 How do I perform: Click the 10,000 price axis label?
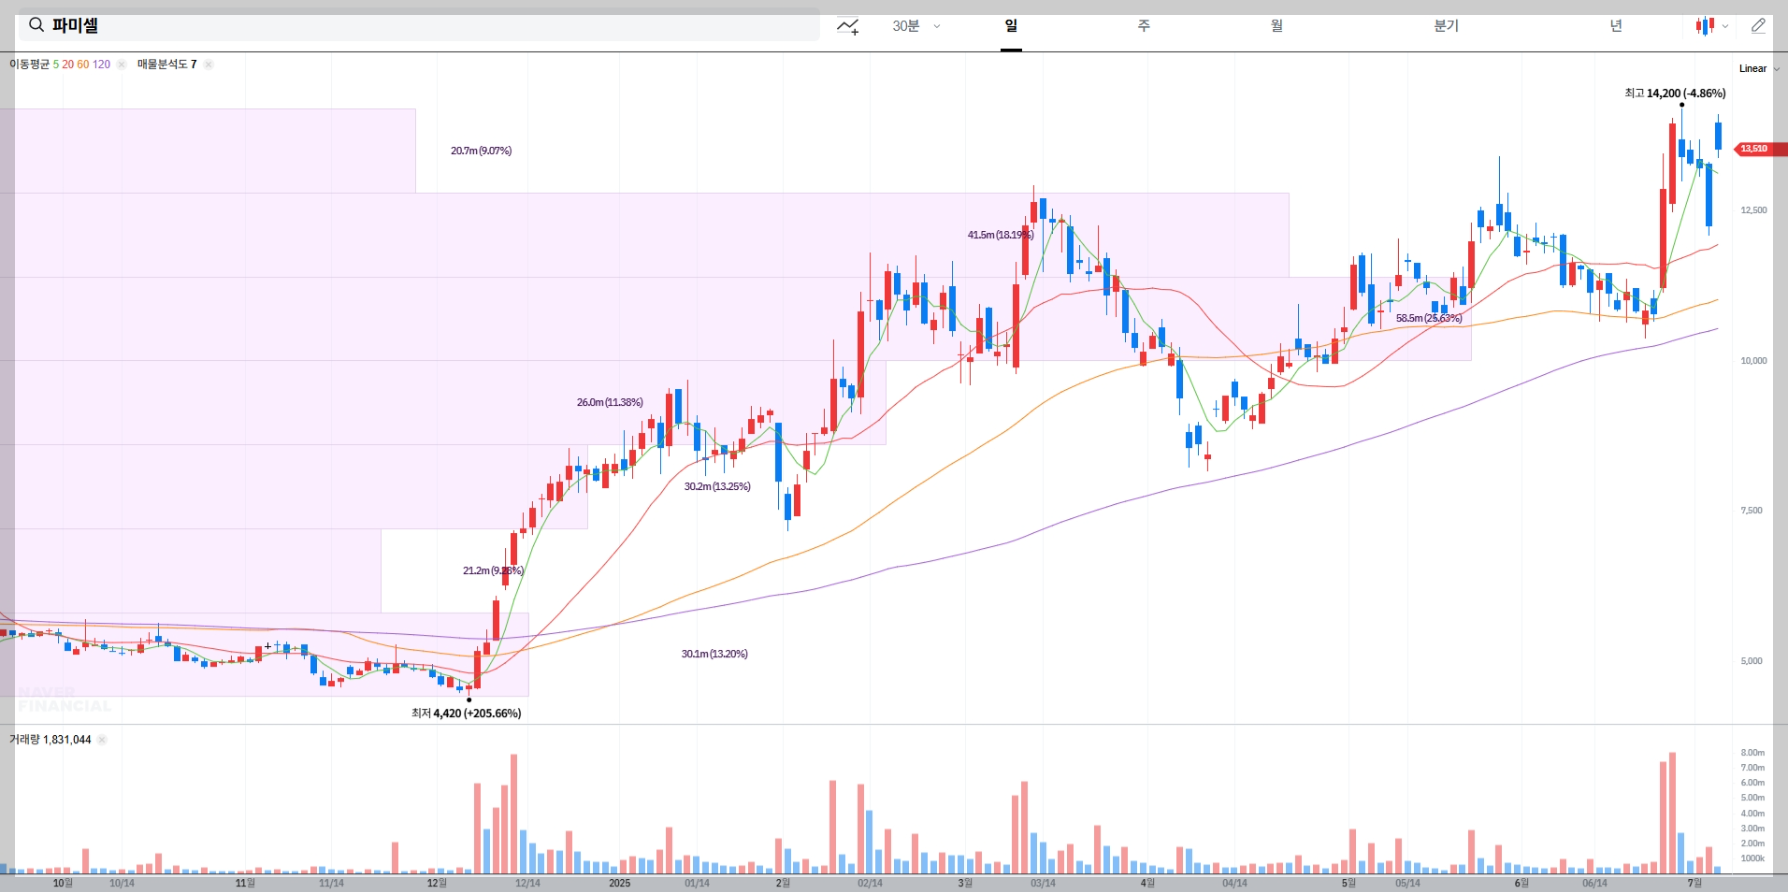1754,361
